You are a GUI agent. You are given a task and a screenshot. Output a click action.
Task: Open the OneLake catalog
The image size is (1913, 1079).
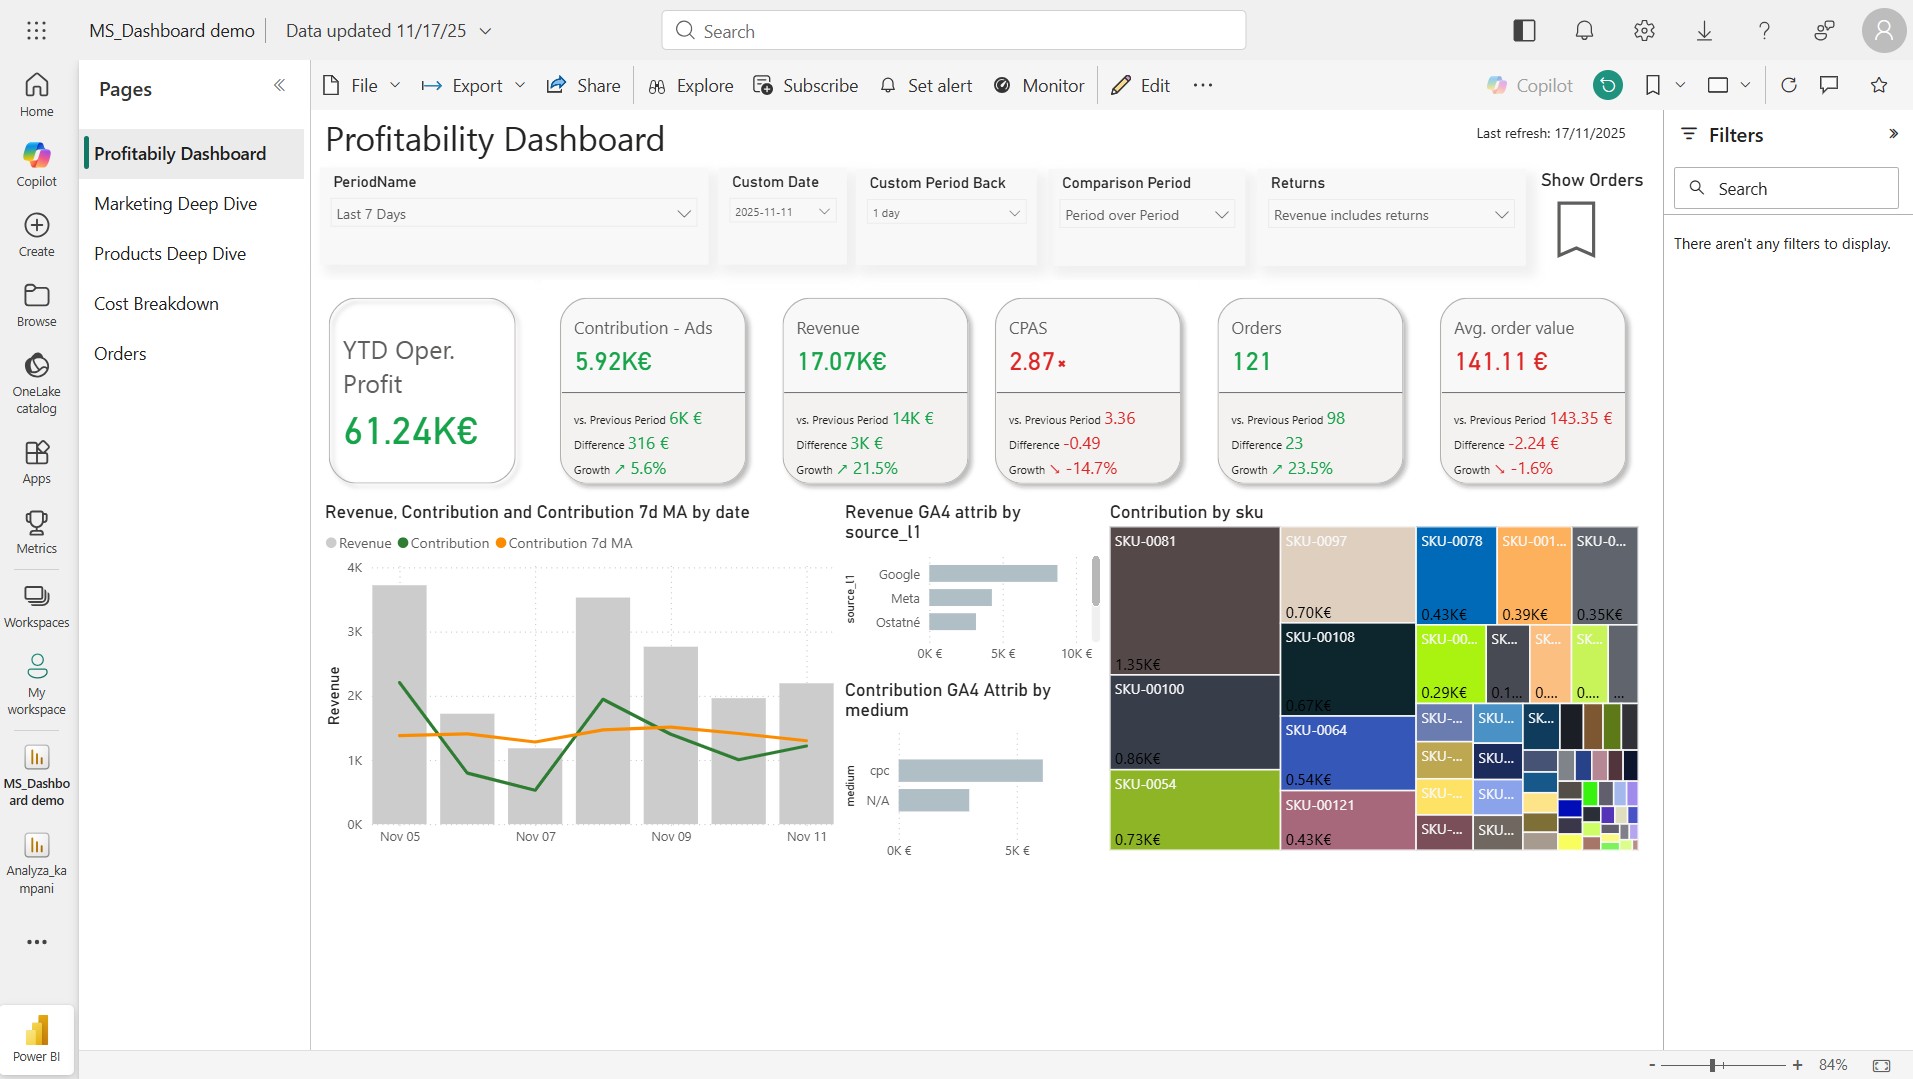tap(36, 382)
